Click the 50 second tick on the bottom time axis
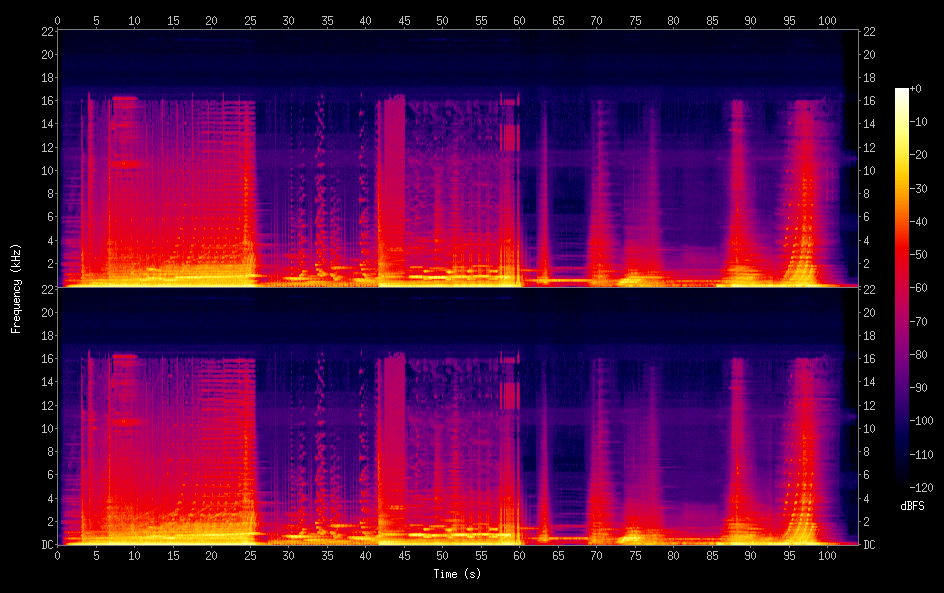Screen dimensions: 944x593 (x=442, y=555)
